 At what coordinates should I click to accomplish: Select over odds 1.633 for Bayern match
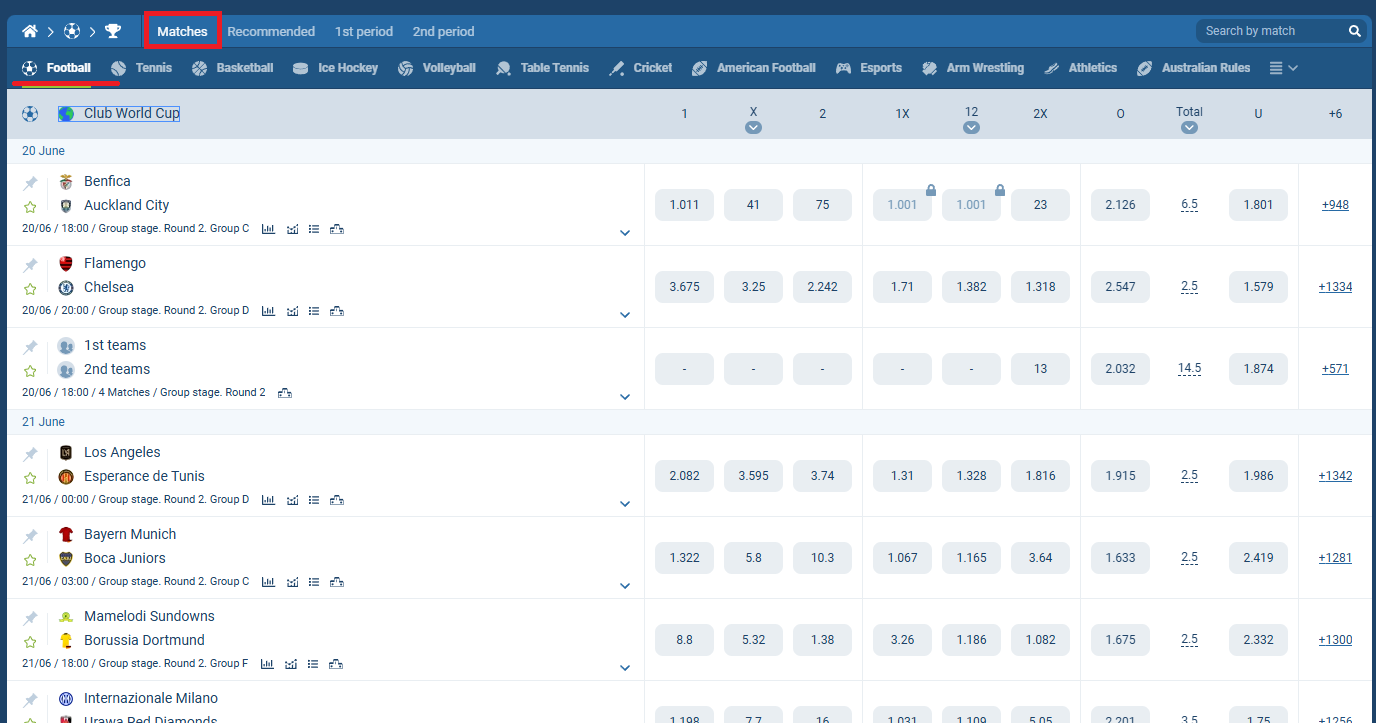(1120, 558)
